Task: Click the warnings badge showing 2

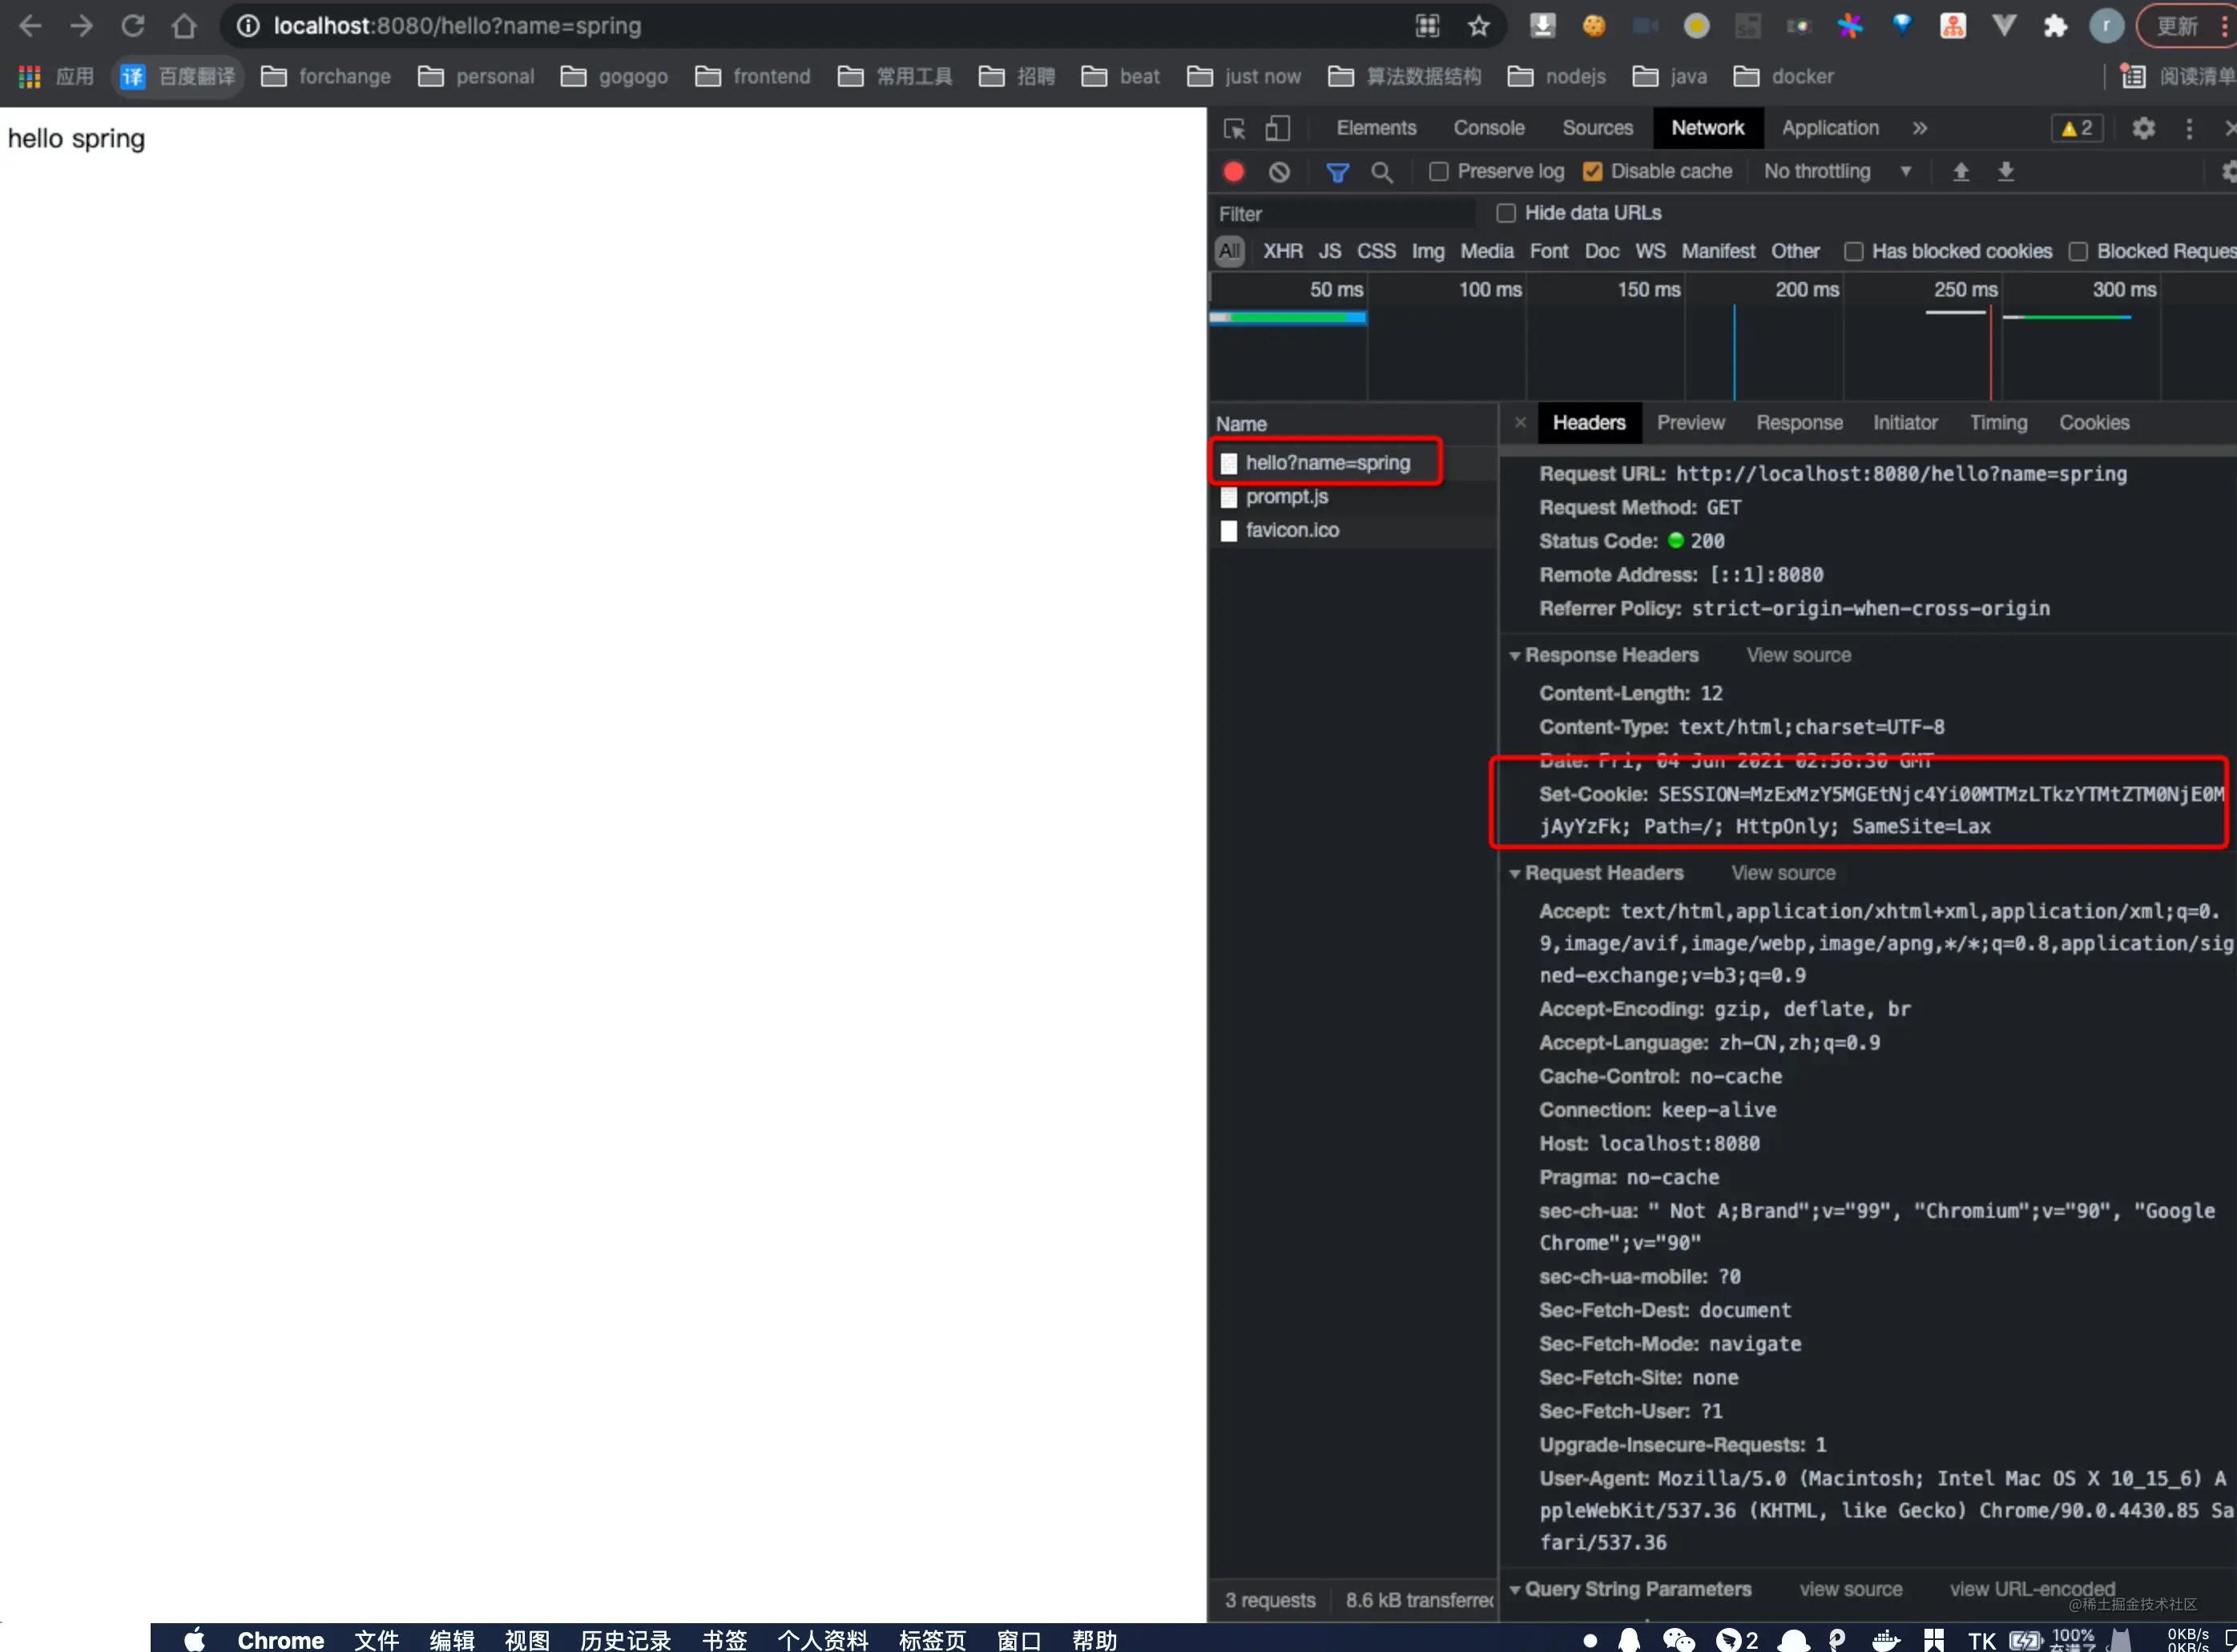Action: tap(2077, 128)
